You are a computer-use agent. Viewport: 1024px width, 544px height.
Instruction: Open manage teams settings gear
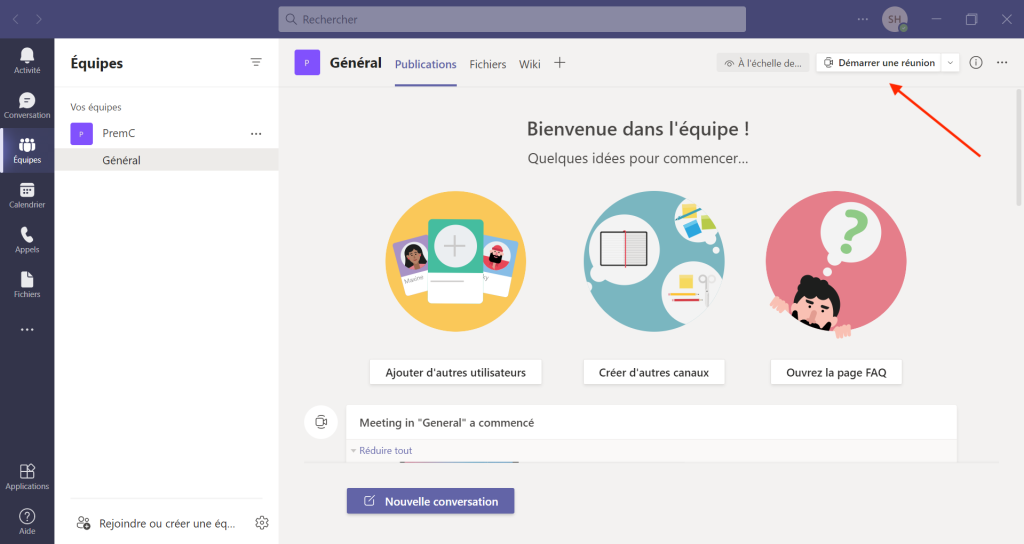[262, 522]
